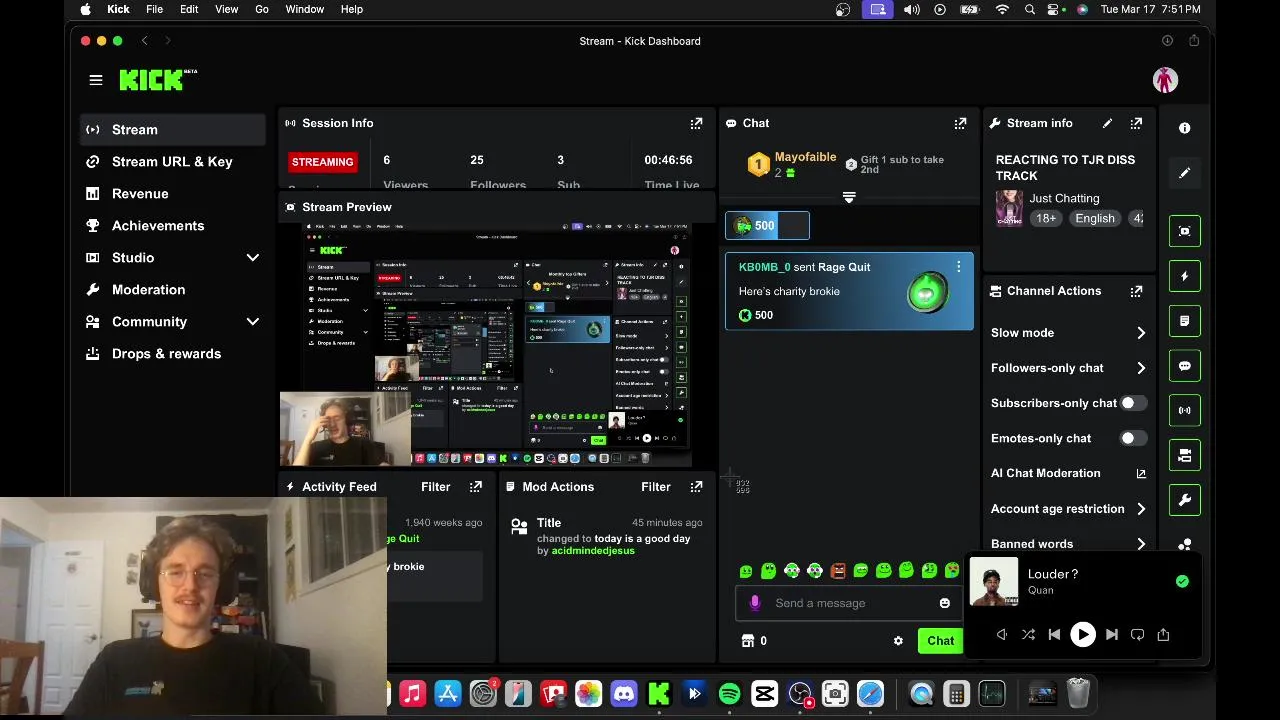Toggle the chat bubble widget icon in sidebar

coord(1184,366)
